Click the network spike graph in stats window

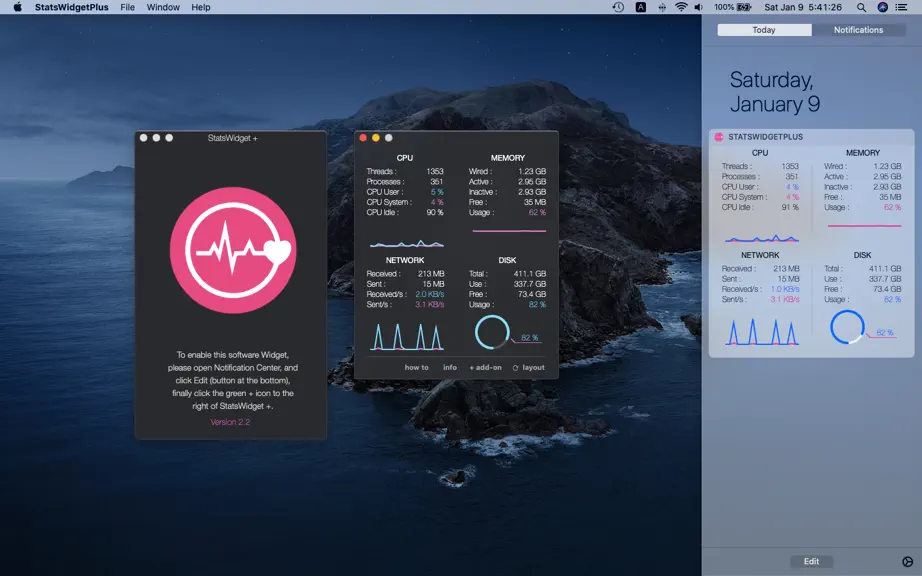coord(406,337)
